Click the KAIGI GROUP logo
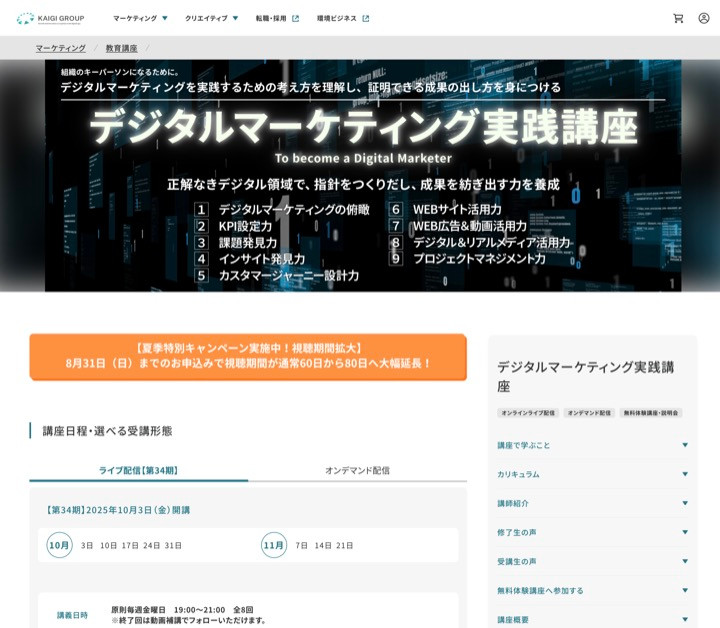The width and height of the screenshot is (720, 628). tap(51, 18)
